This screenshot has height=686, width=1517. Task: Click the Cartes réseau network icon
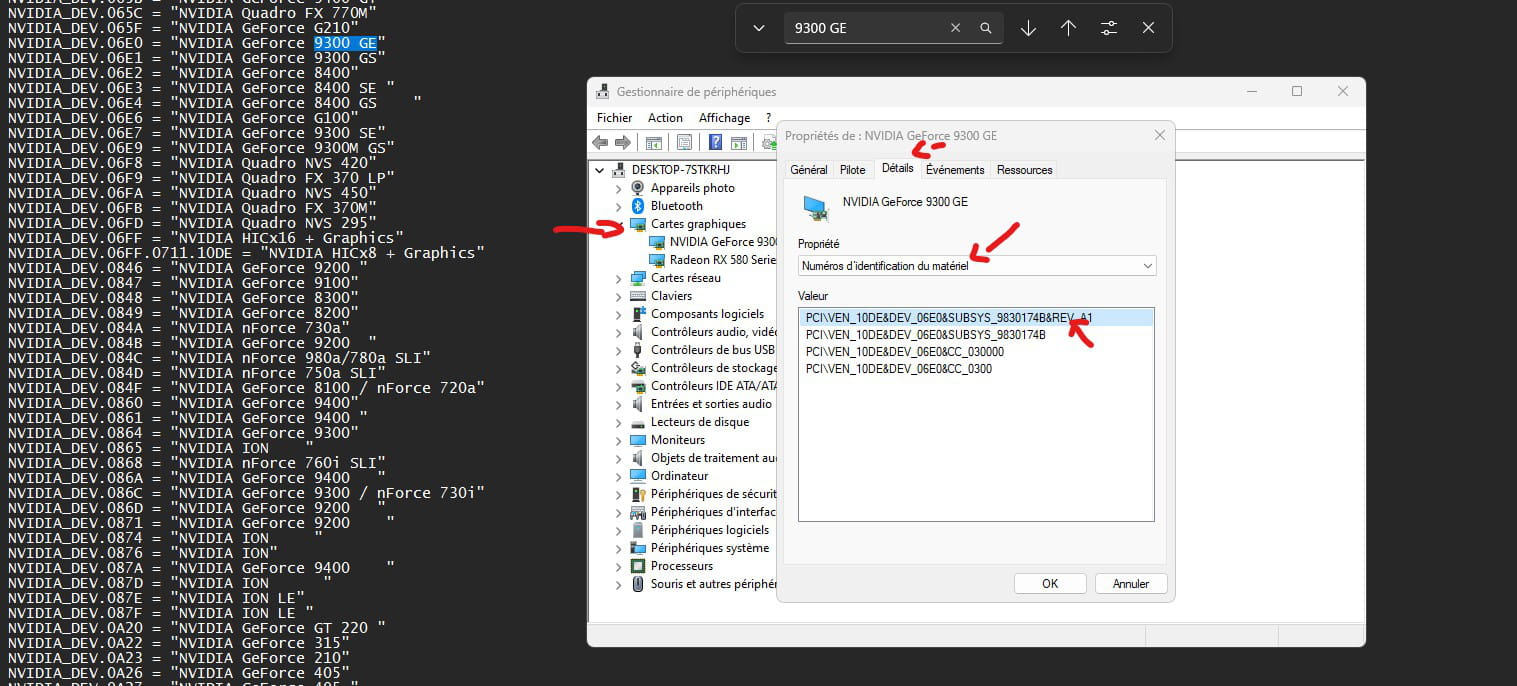pos(638,278)
